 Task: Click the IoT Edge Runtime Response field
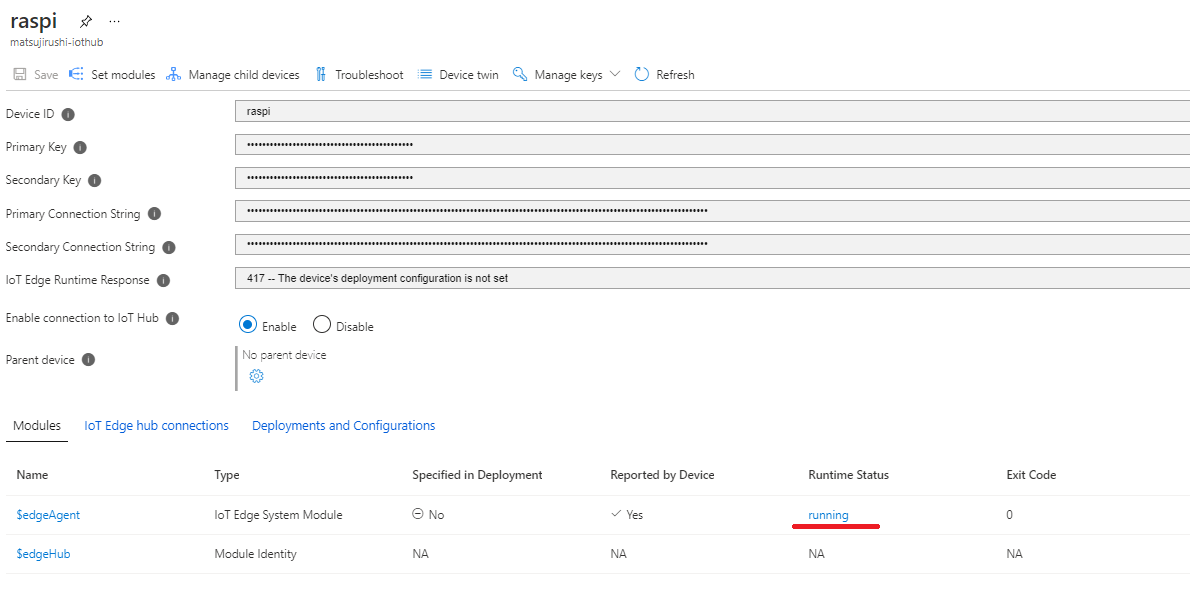tap(713, 278)
